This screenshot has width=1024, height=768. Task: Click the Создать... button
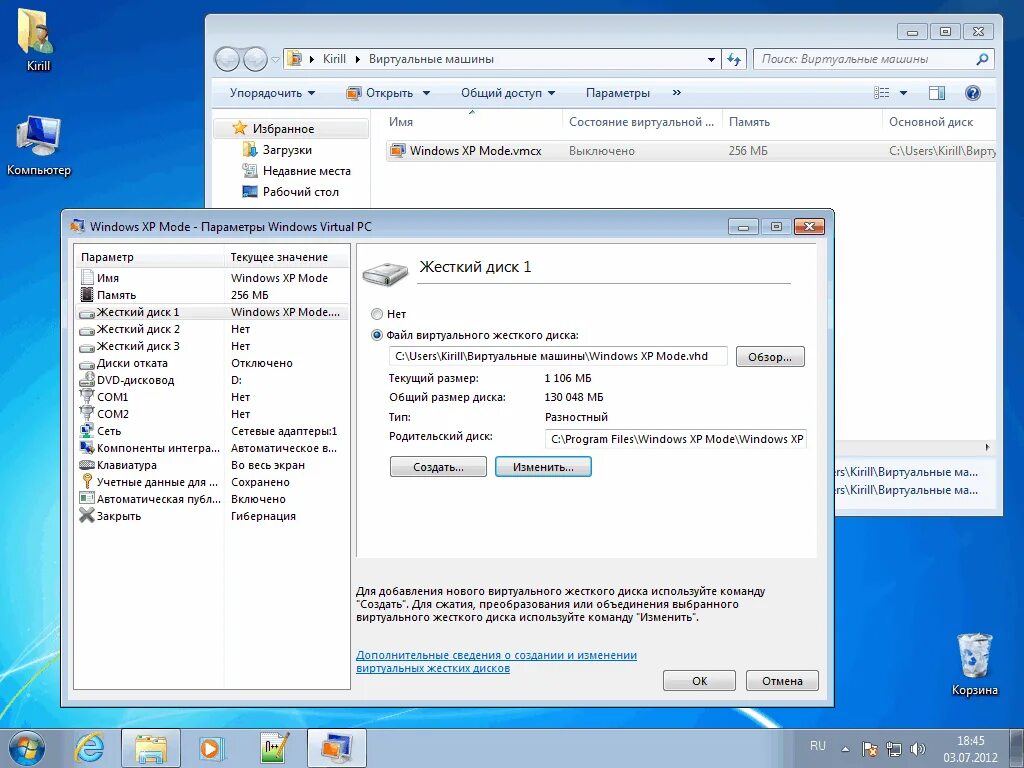tap(438, 467)
